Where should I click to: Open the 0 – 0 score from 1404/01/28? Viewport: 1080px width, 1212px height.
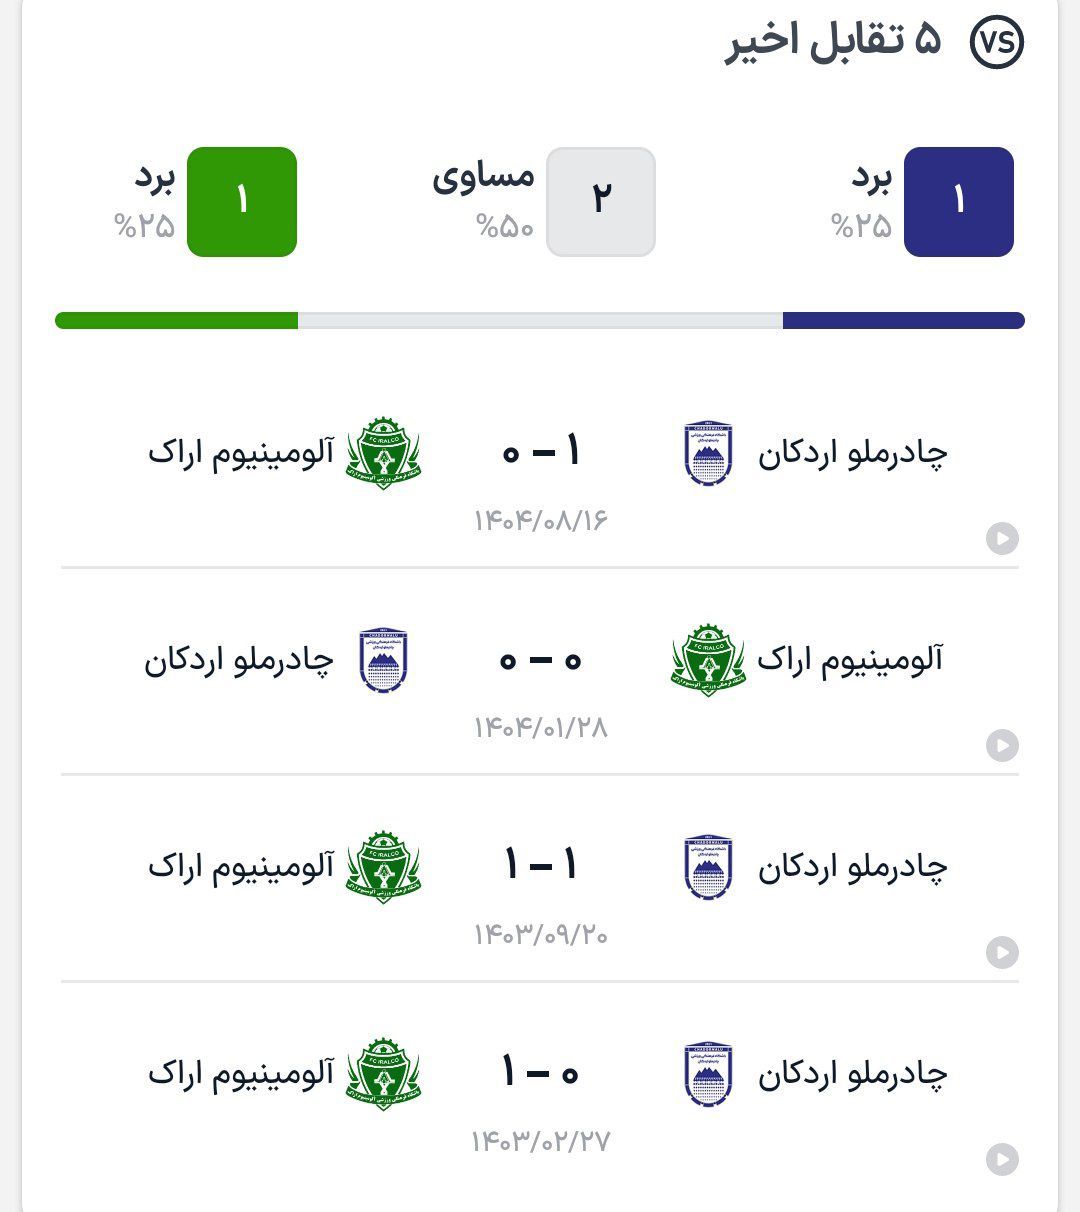pyautogui.click(x=541, y=660)
